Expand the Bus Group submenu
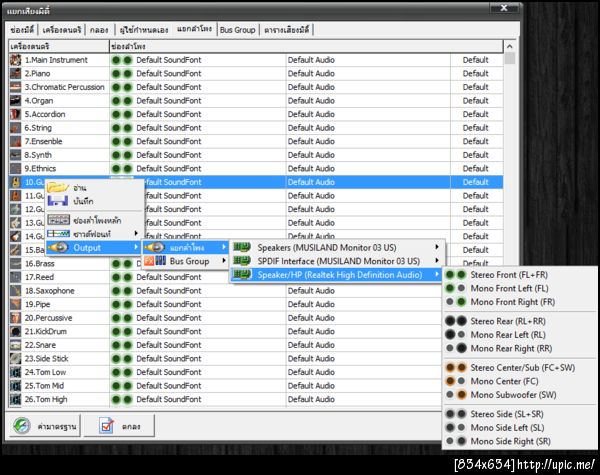The height and width of the screenshot is (475, 600). pyautogui.click(x=186, y=261)
